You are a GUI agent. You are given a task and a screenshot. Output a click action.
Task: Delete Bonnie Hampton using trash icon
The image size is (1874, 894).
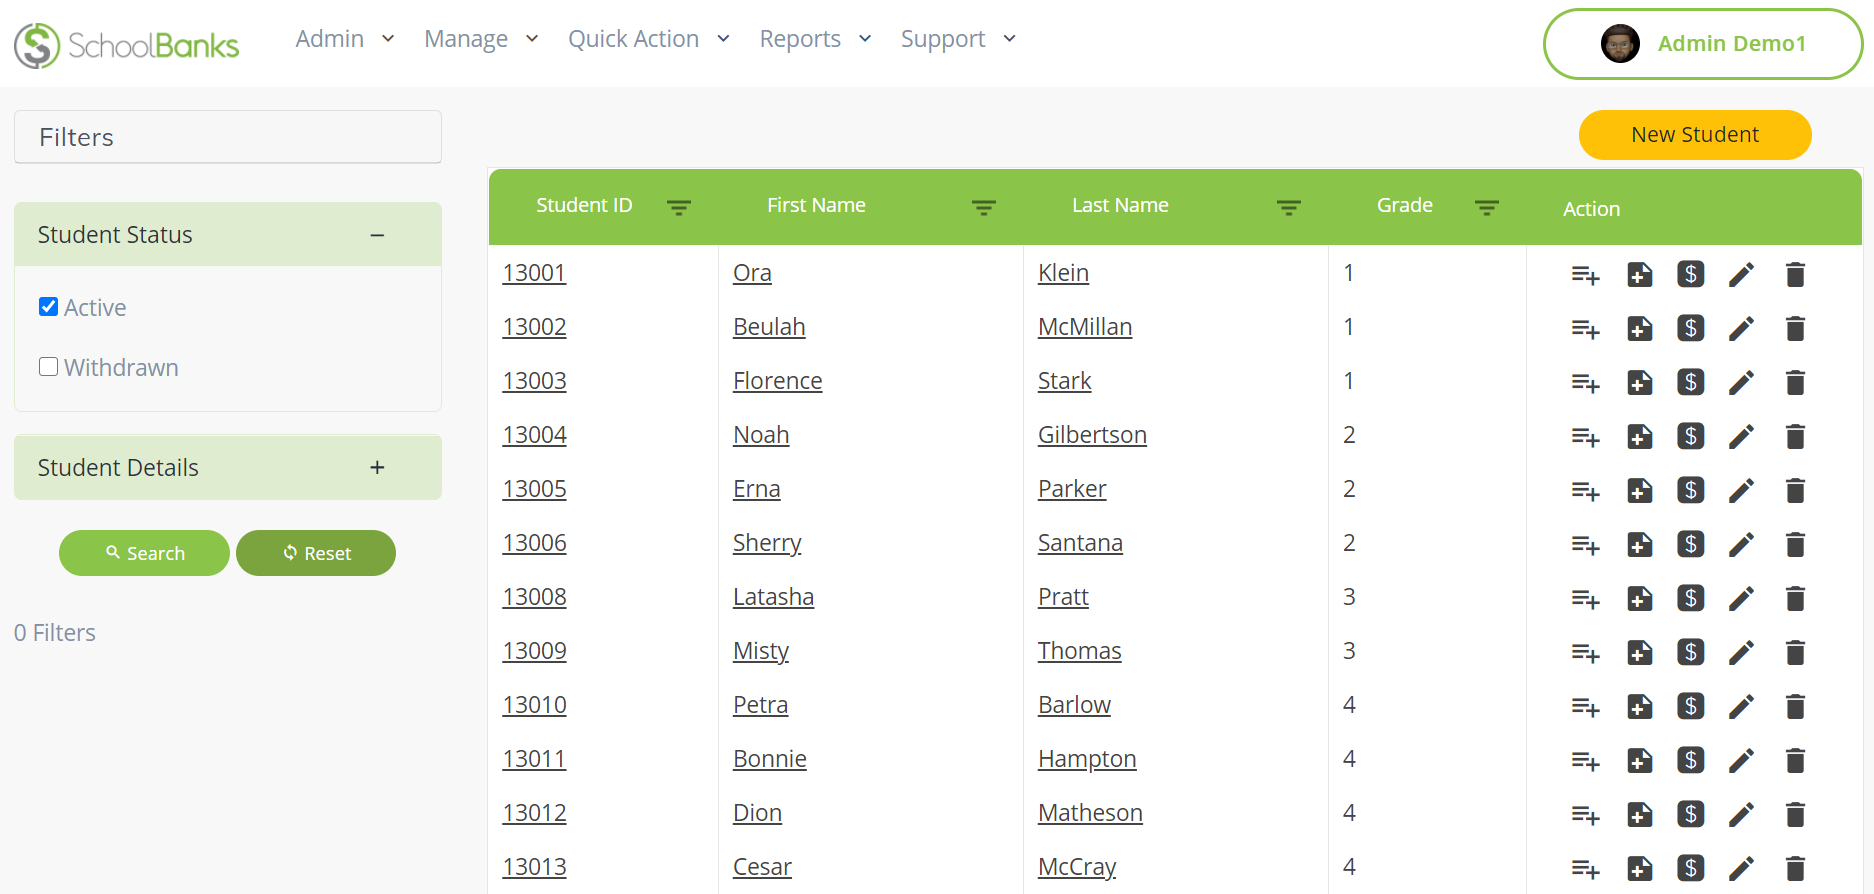1795,761
